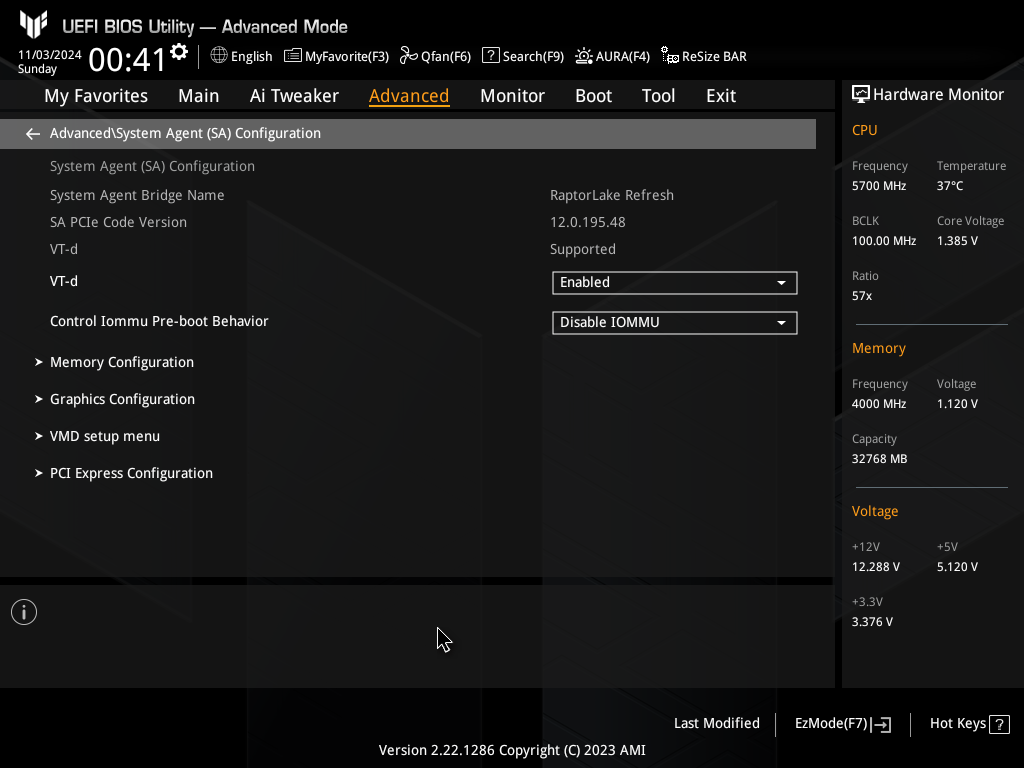Click the 11/03/2024 date text
The image size is (1024, 768).
50,55
